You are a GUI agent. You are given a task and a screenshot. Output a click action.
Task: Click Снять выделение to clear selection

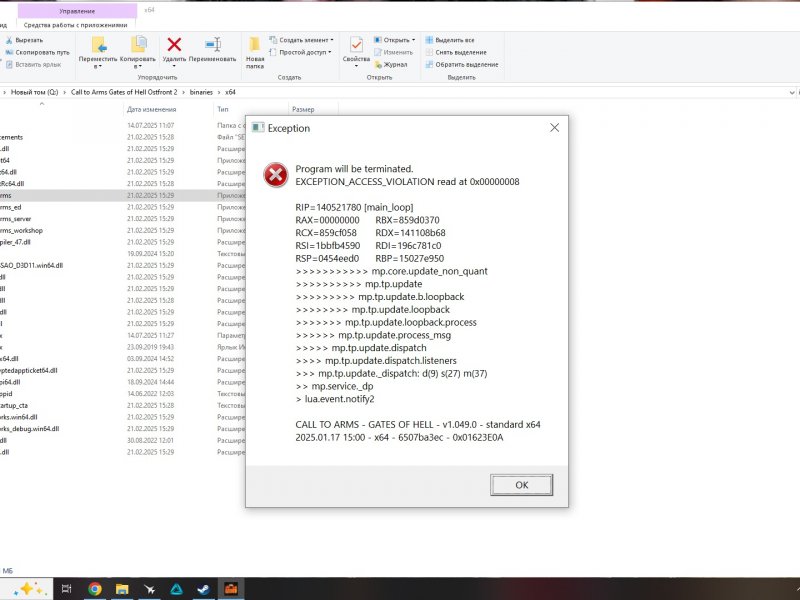[456, 52]
